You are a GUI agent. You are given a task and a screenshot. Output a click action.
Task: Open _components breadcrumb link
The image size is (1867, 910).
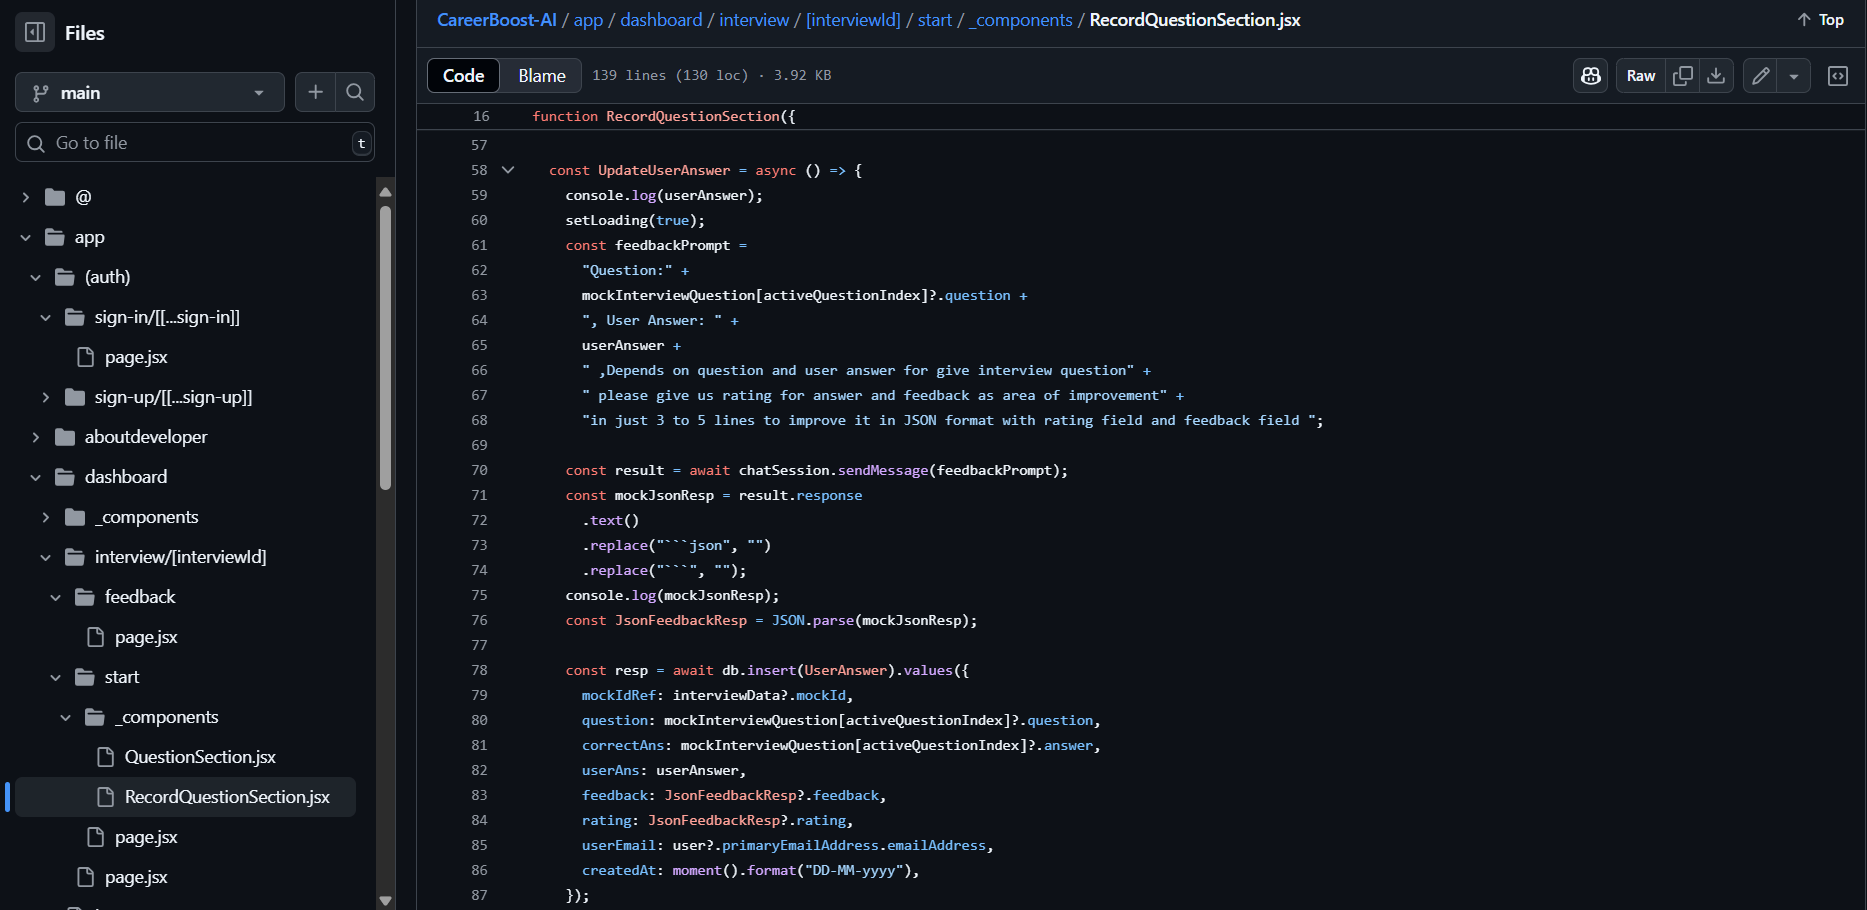tap(1020, 20)
